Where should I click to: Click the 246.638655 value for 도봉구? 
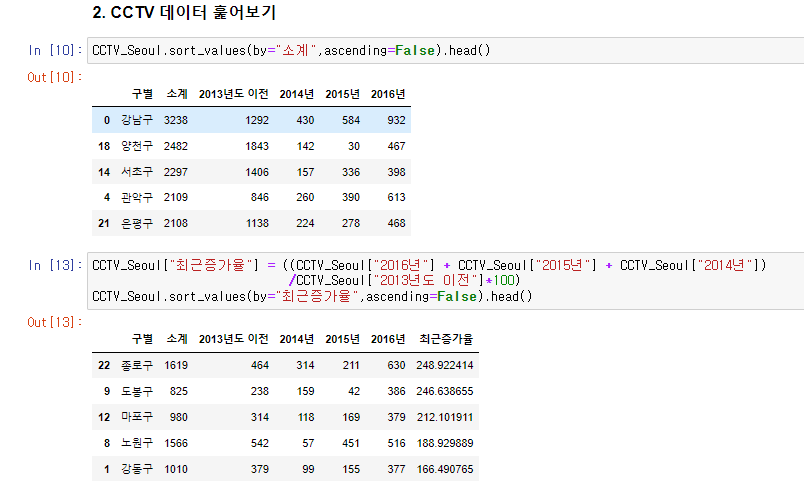[x=445, y=391]
